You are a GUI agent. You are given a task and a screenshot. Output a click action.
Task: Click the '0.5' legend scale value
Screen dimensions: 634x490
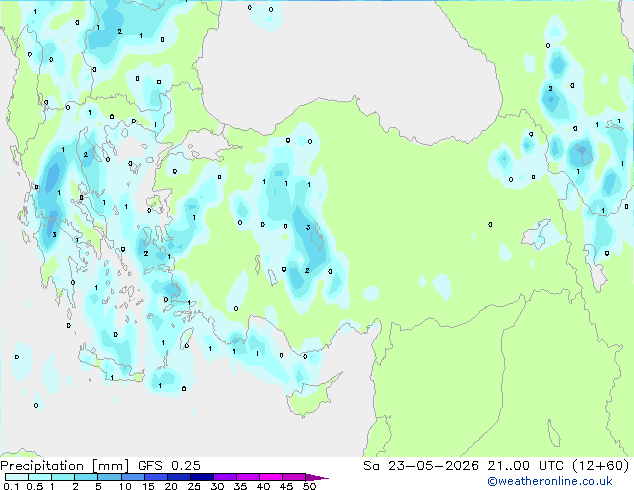pyautogui.click(x=34, y=486)
